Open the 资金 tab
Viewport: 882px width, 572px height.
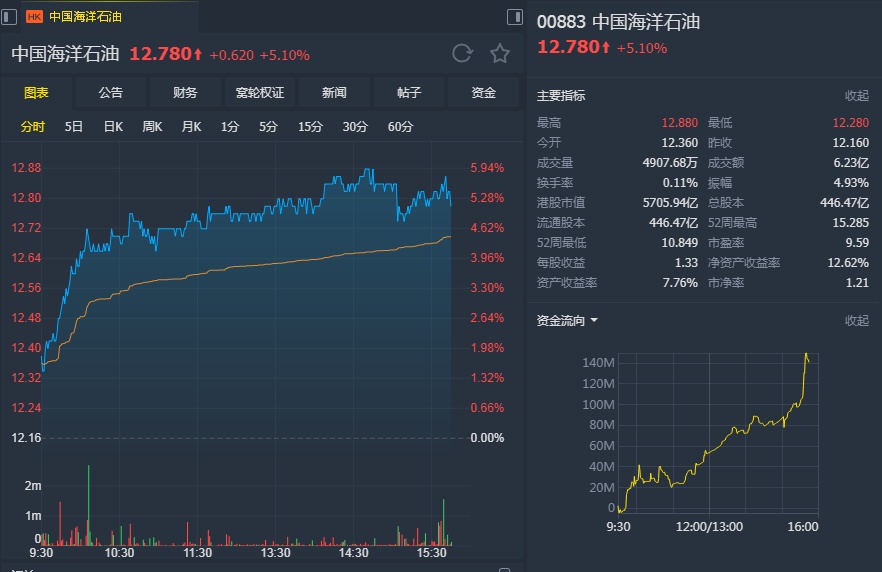483,93
